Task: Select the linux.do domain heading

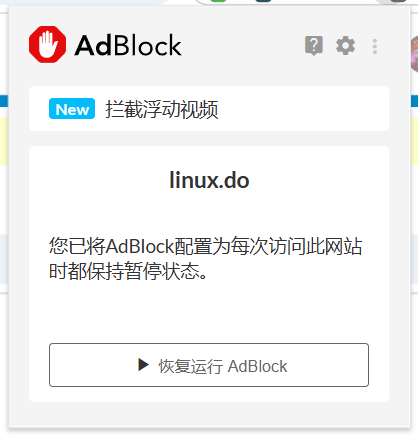Action: (209, 180)
